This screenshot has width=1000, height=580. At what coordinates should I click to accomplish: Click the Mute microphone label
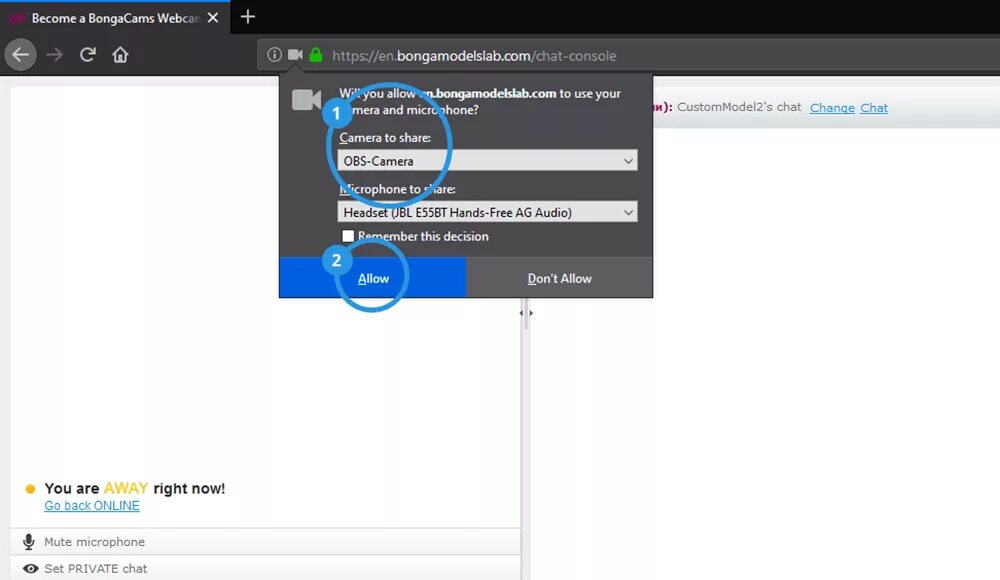[x=94, y=542]
